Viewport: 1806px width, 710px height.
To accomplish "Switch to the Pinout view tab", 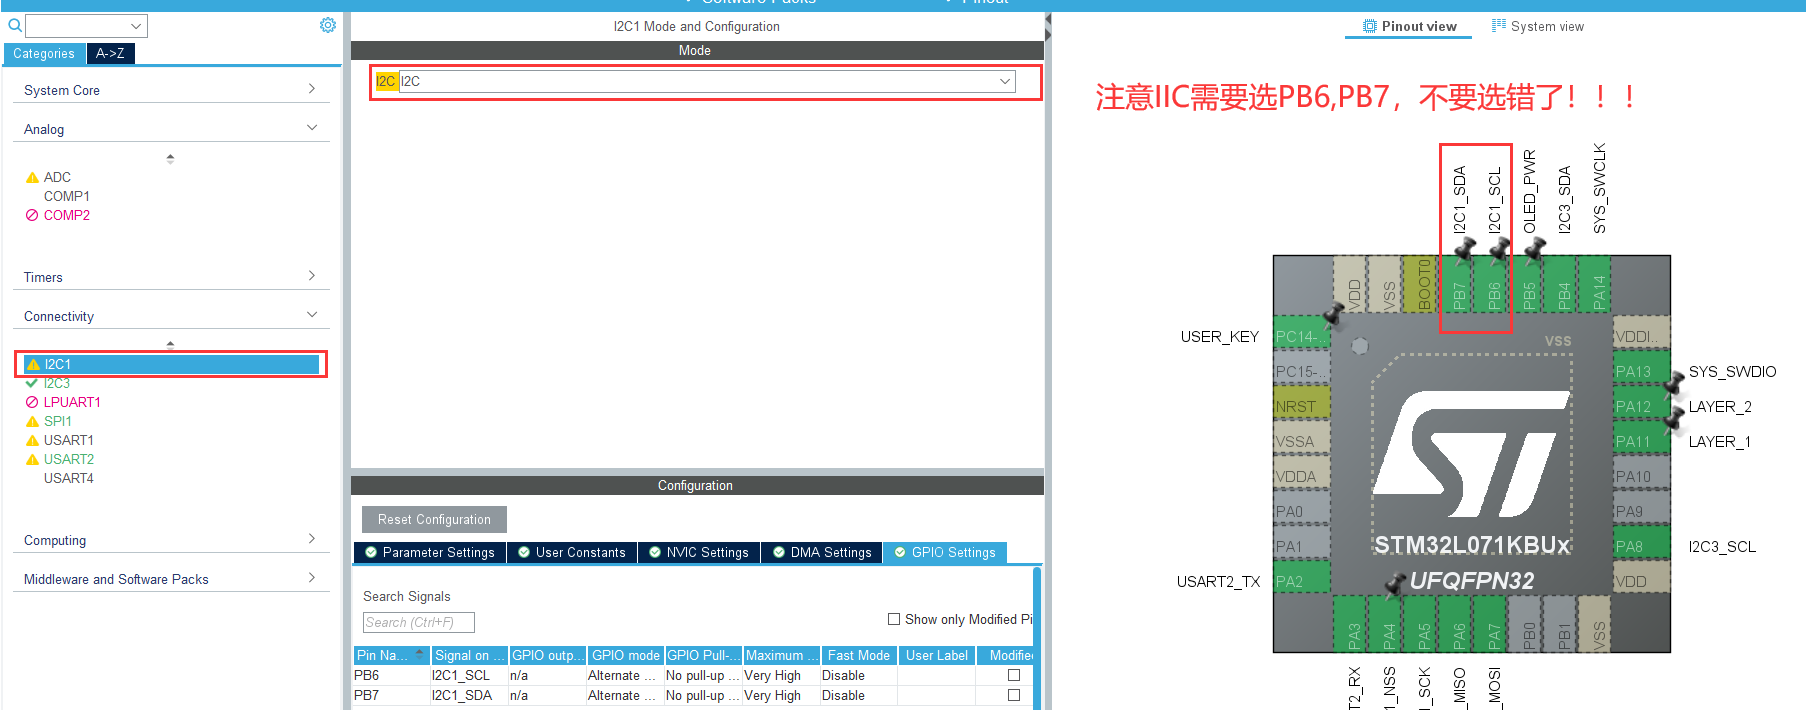I will pyautogui.click(x=1409, y=26).
